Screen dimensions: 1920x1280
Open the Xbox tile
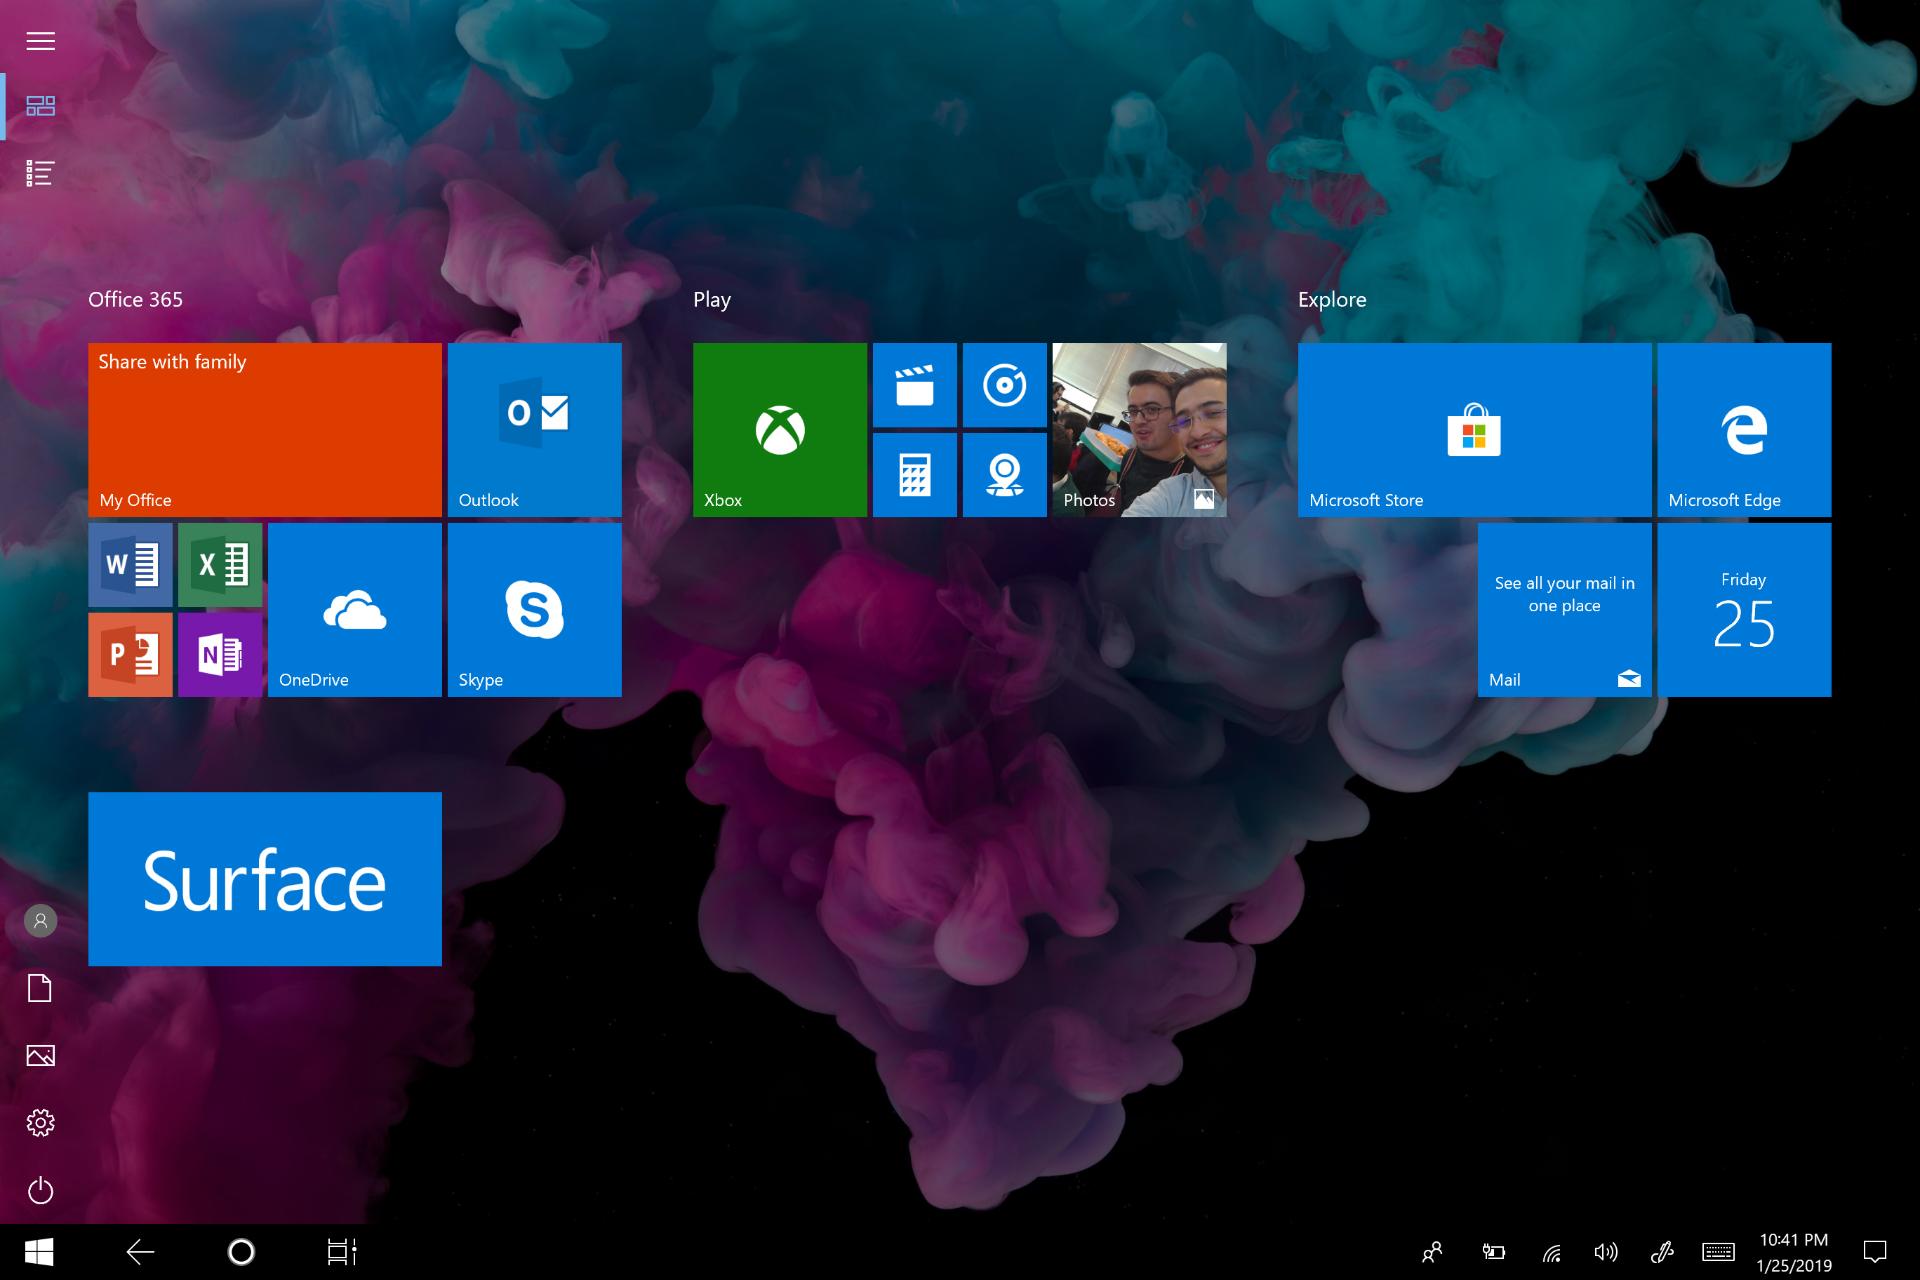[780, 430]
